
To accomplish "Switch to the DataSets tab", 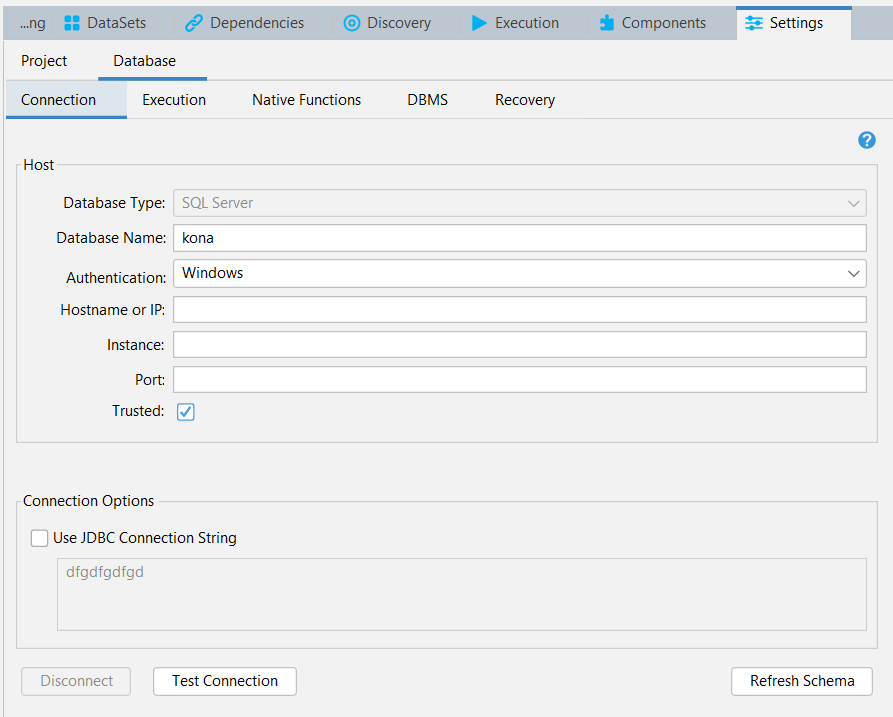I will [x=105, y=23].
